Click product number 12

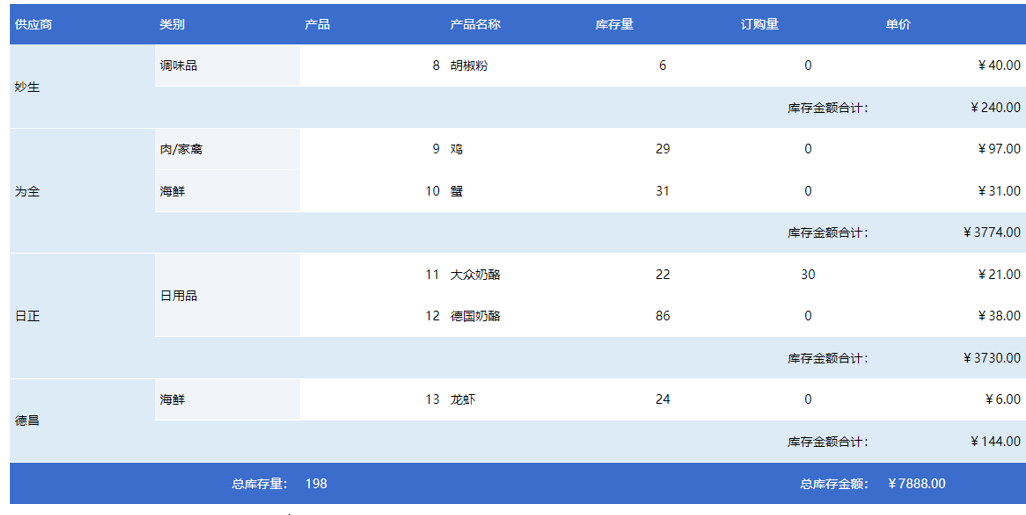433,316
